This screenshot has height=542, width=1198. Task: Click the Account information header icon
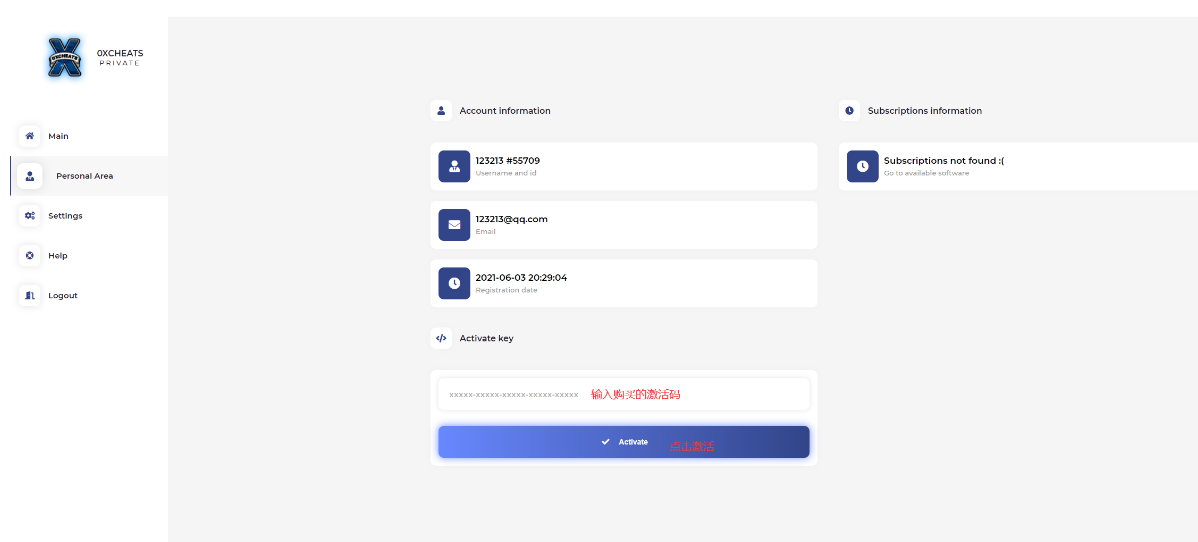(441, 111)
